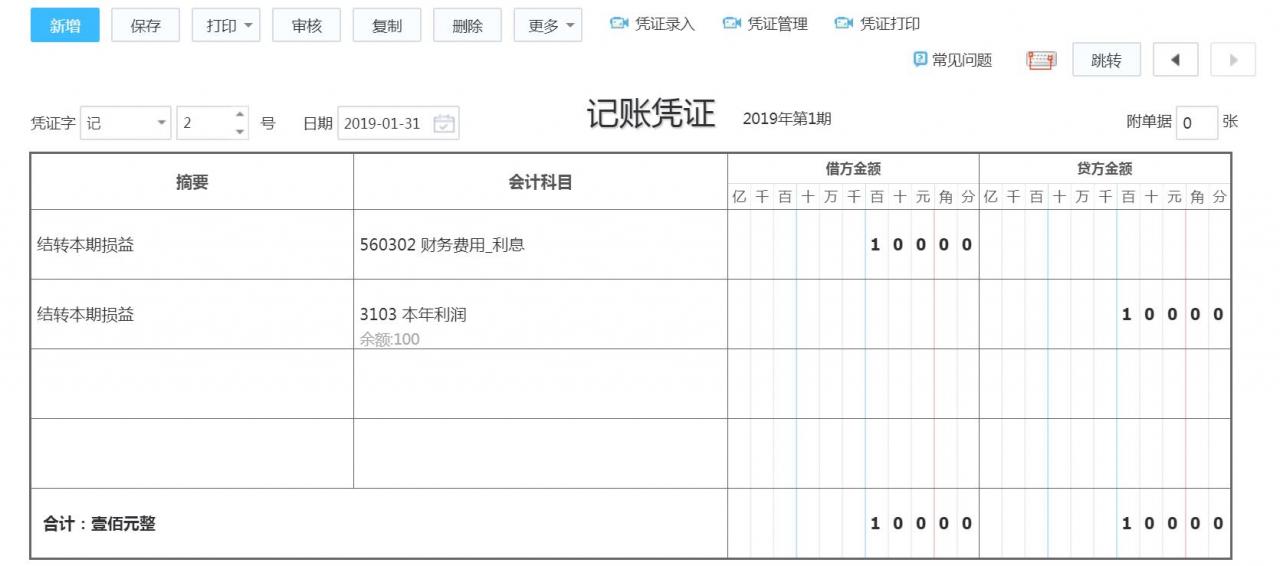Image resolution: width=1280 pixels, height=566 pixels.
Task: Click account cell 560302 财务费用_利息
Action: 540,244
